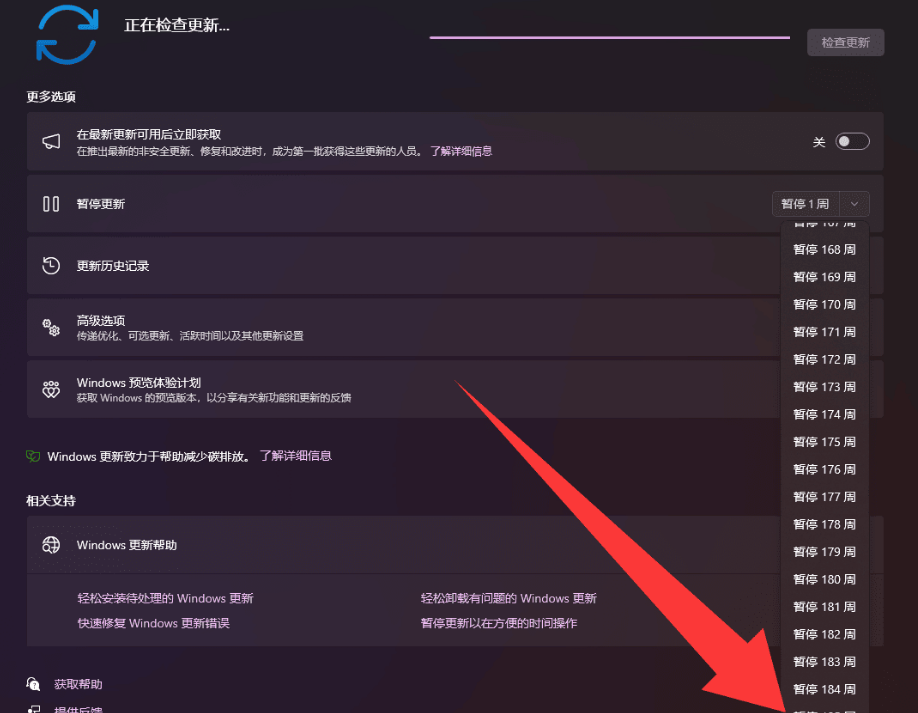This screenshot has width=918, height=713.
Task: Click the 检查更新 button
Action: pyautogui.click(x=845, y=43)
